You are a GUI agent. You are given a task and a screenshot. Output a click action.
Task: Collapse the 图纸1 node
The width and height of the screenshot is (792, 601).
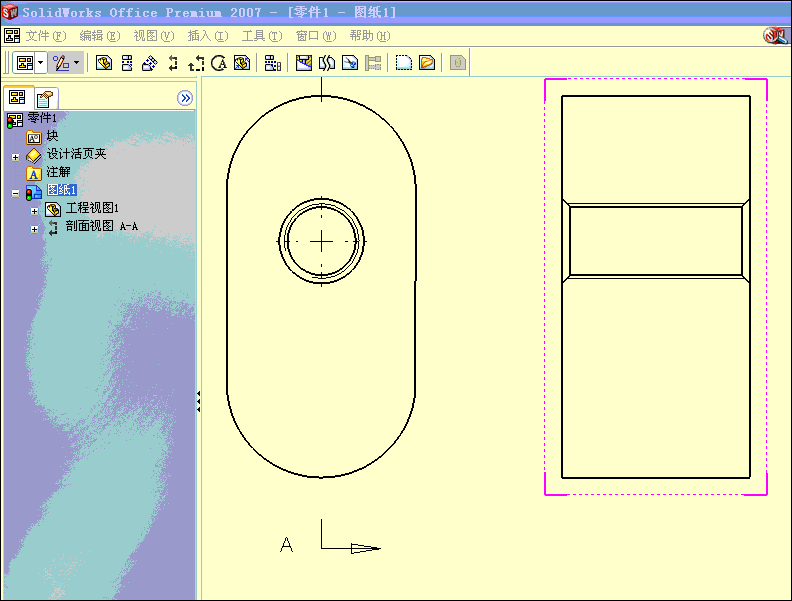(x=15, y=193)
